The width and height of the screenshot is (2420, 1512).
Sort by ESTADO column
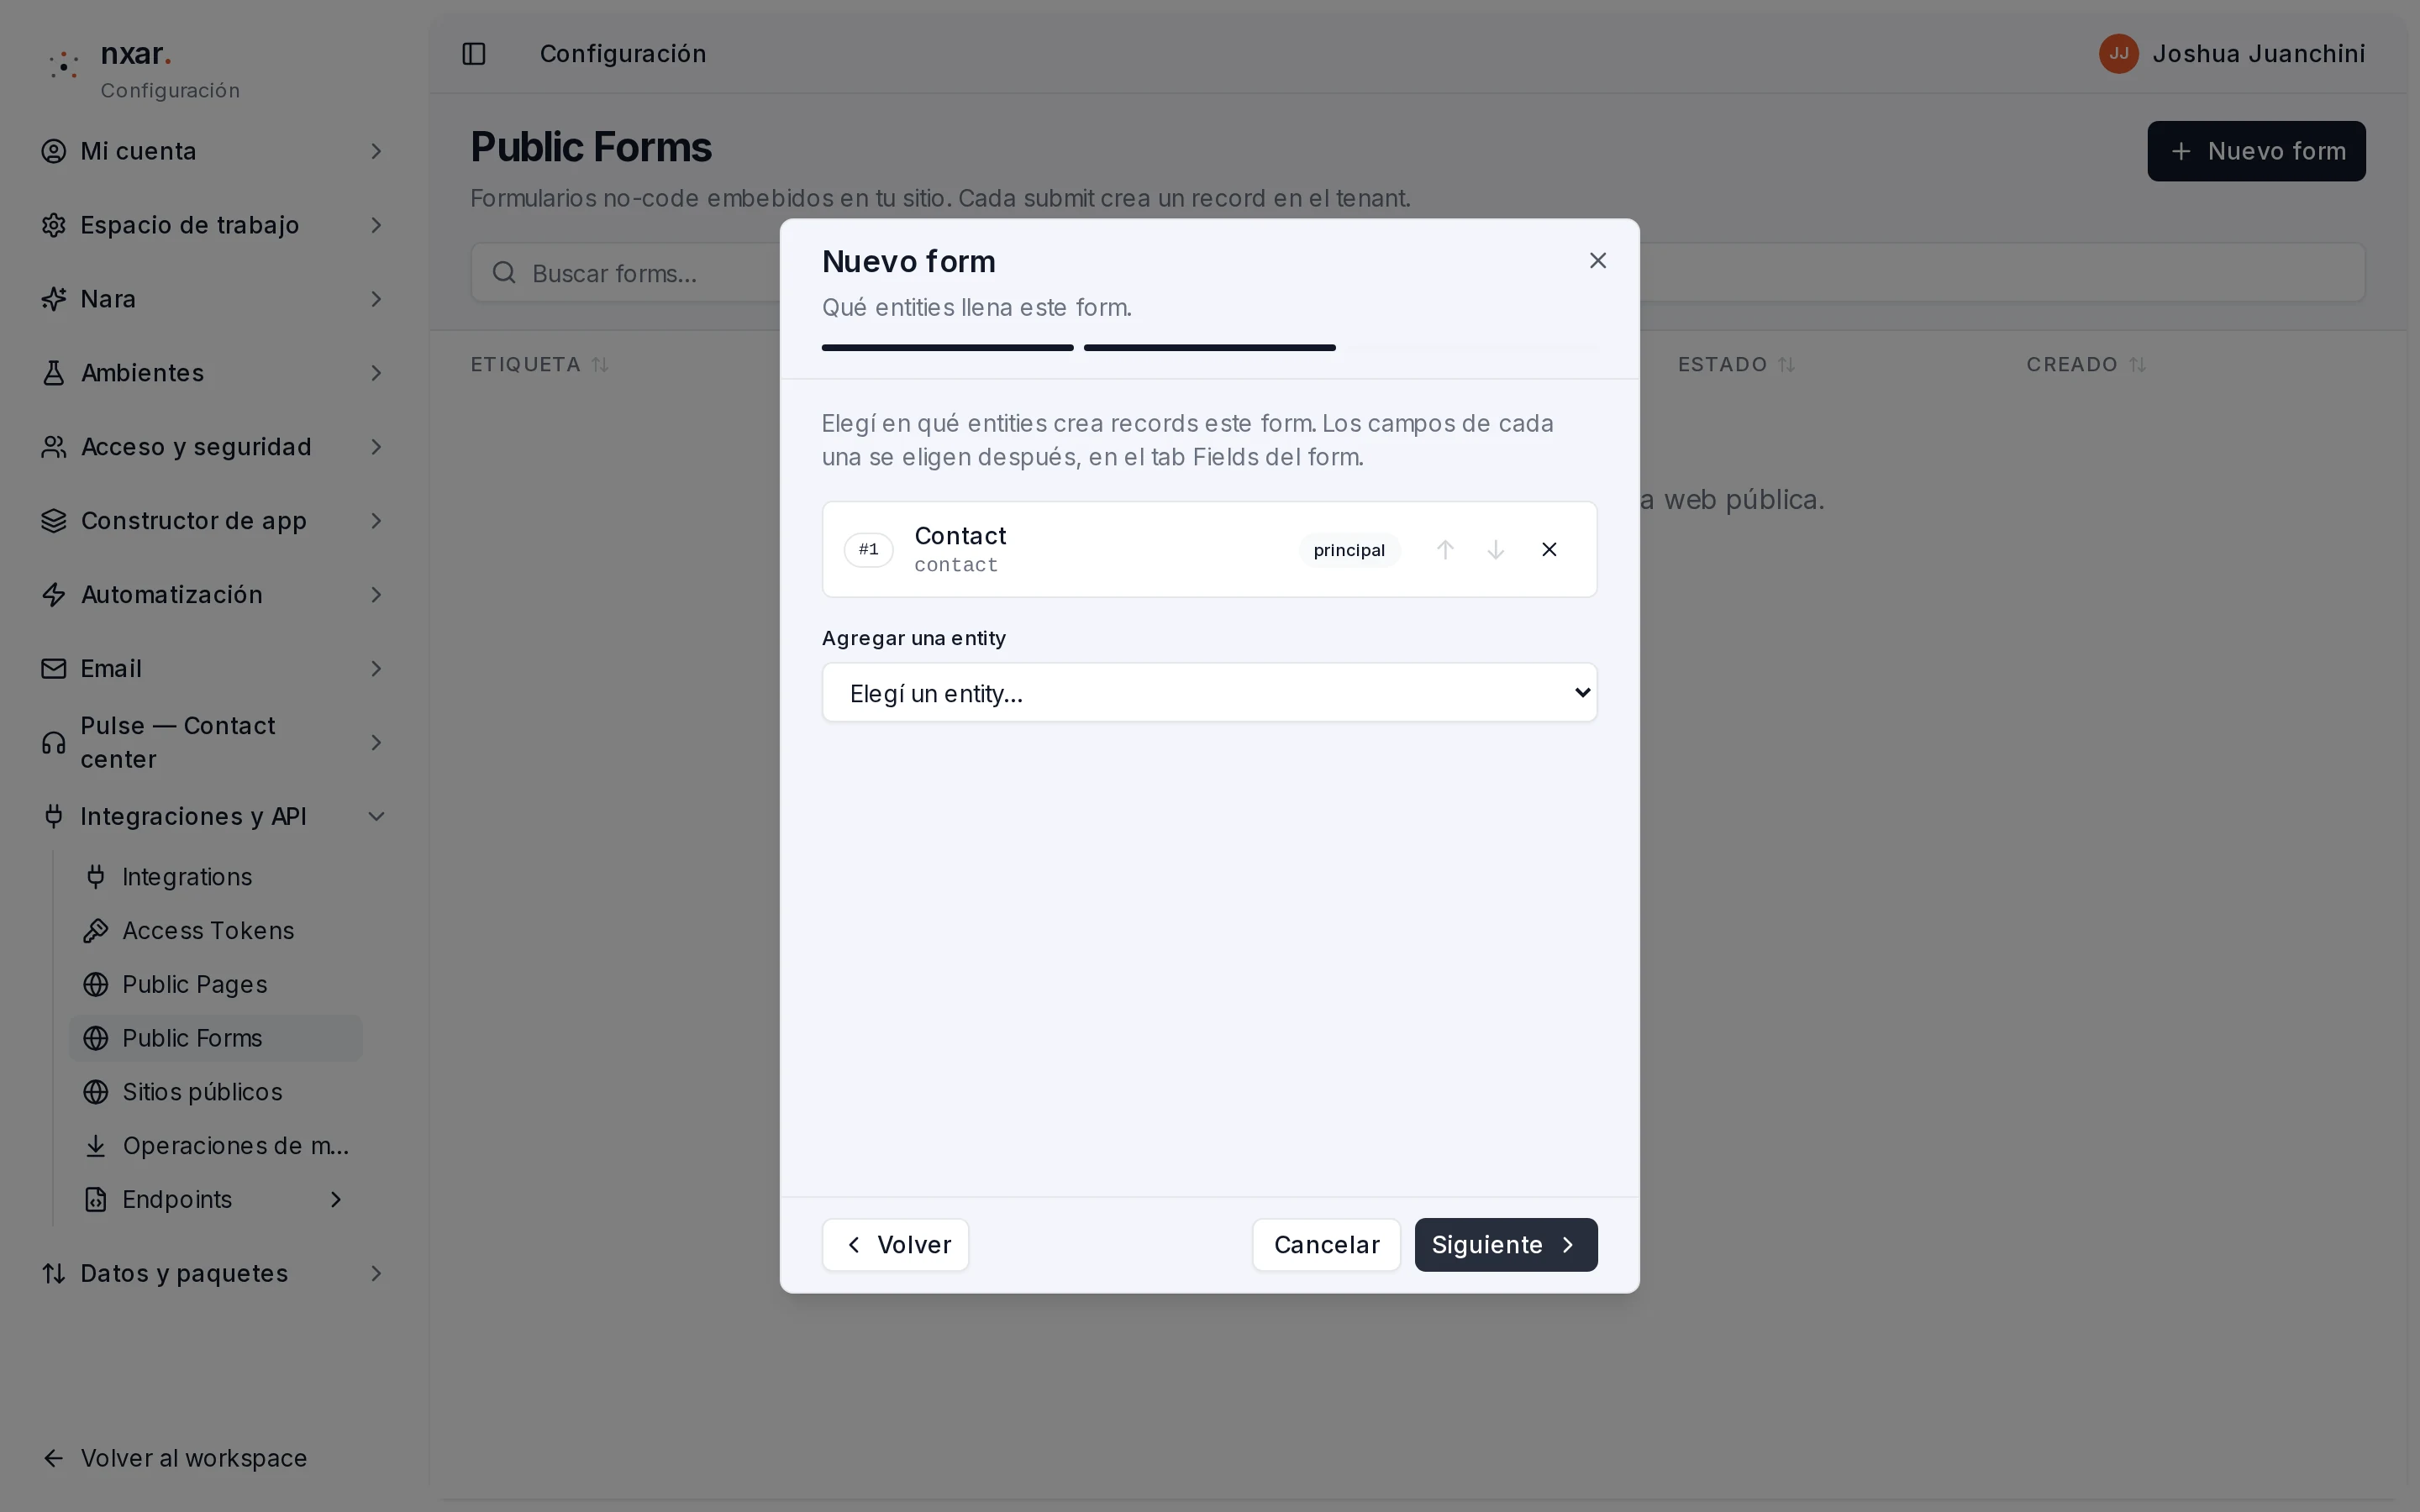(x=1736, y=365)
